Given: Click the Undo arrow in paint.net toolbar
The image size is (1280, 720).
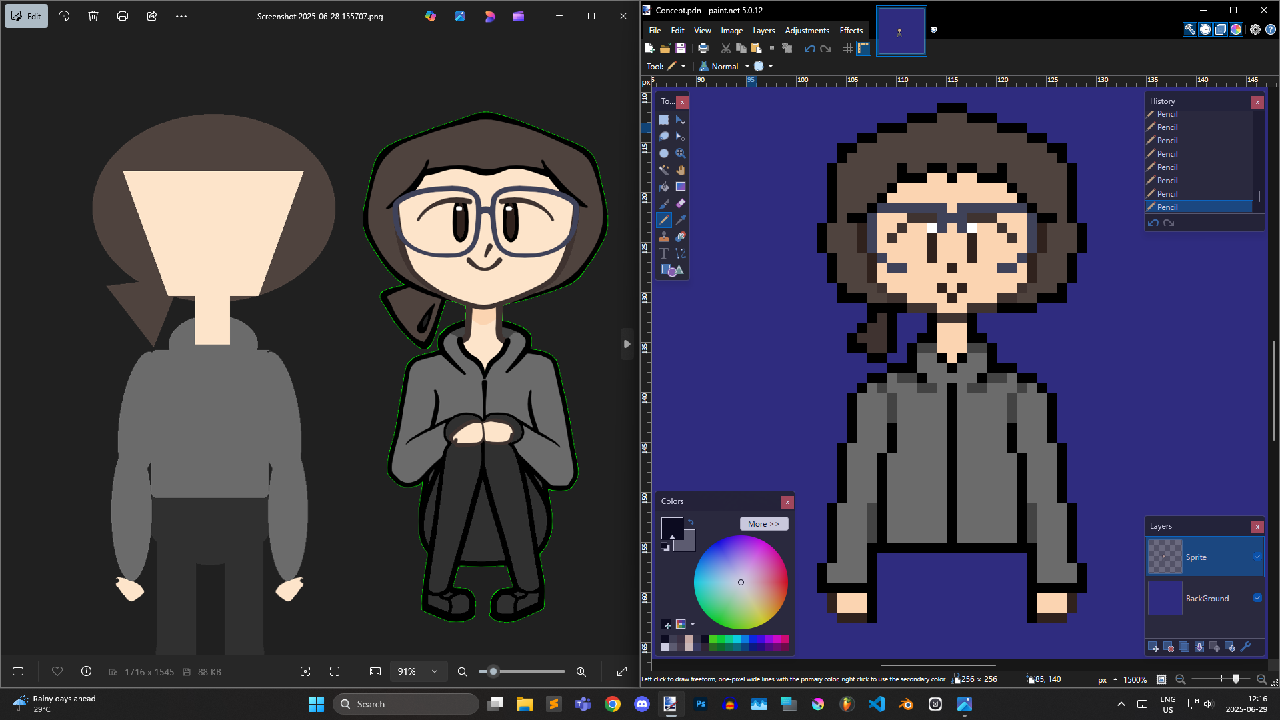Looking at the screenshot, I should [810, 48].
